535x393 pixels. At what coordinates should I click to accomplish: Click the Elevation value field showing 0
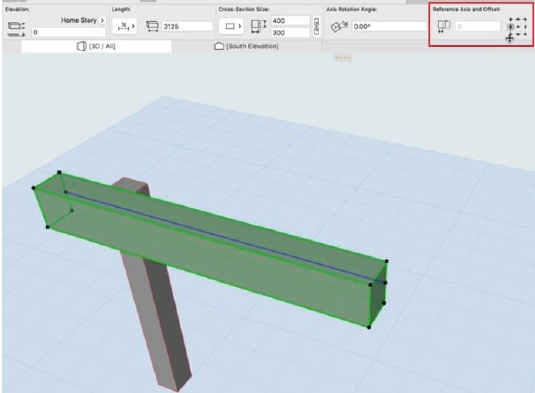pyautogui.click(x=69, y=32)
